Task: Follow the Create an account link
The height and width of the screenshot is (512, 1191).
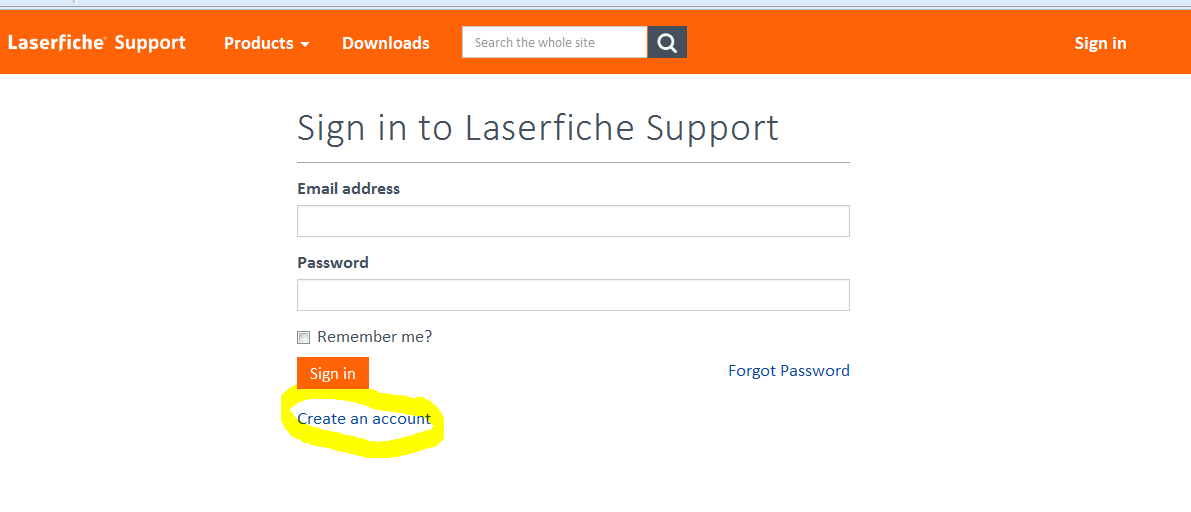Action: [364, 419]
